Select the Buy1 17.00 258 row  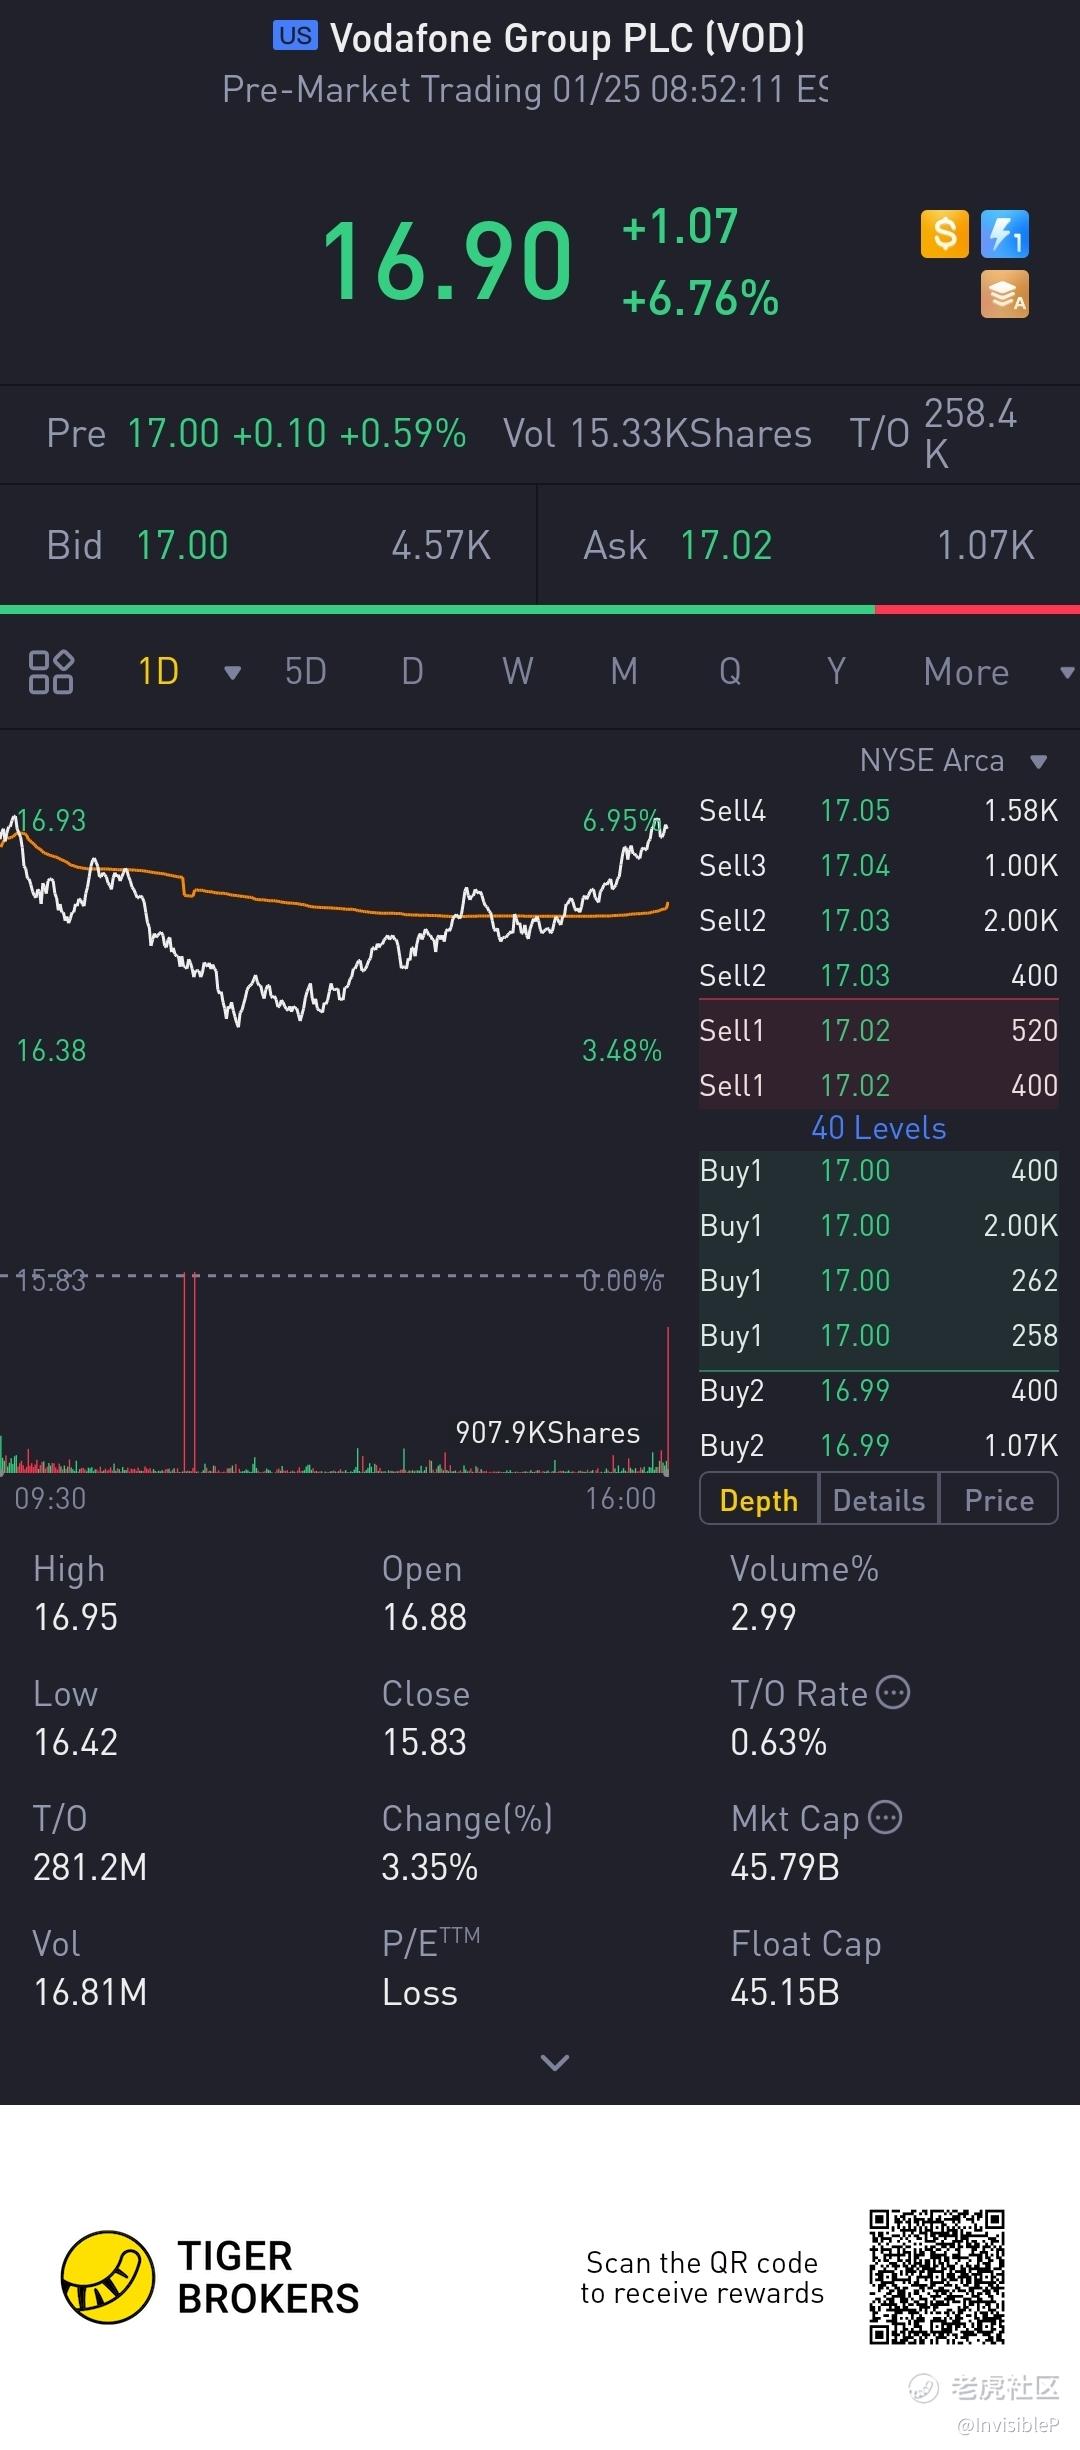tap(879, 1336)
